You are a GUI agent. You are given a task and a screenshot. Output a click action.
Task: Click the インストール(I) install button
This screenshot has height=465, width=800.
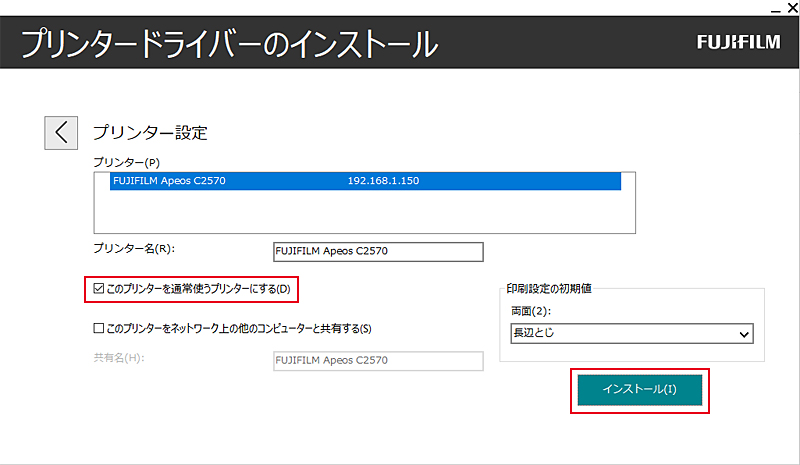[x=640, y=390]
